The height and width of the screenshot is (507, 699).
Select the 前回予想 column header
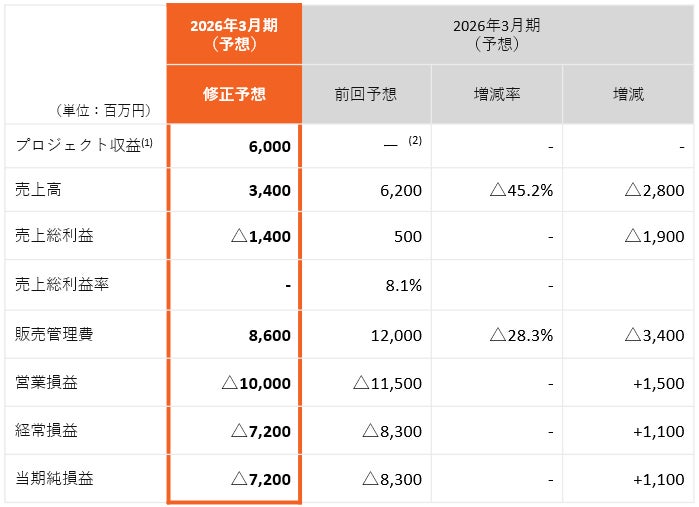tap(365, 95)
